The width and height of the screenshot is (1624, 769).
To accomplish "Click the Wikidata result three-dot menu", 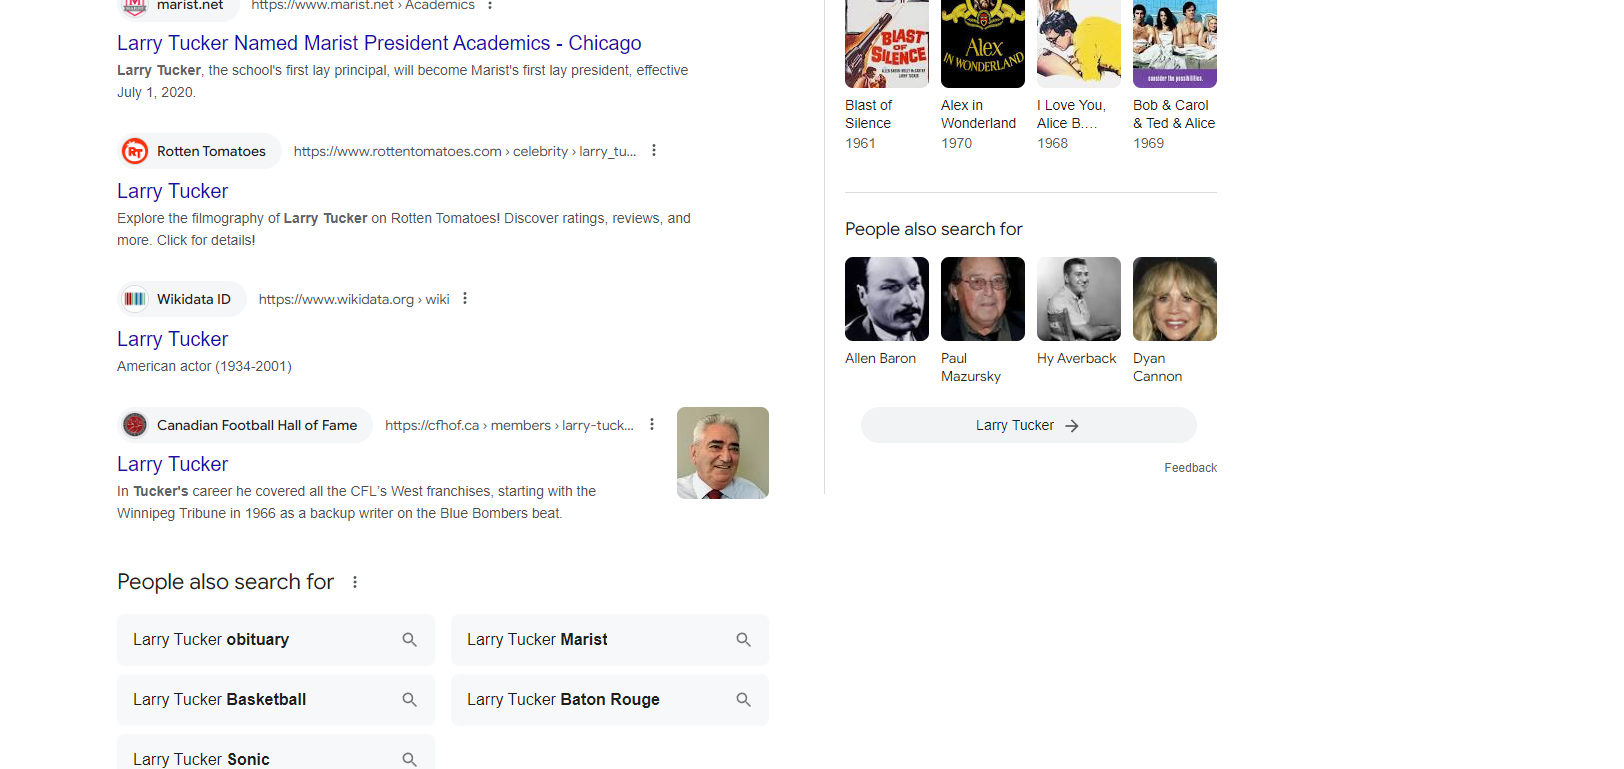I will (465, 298).
